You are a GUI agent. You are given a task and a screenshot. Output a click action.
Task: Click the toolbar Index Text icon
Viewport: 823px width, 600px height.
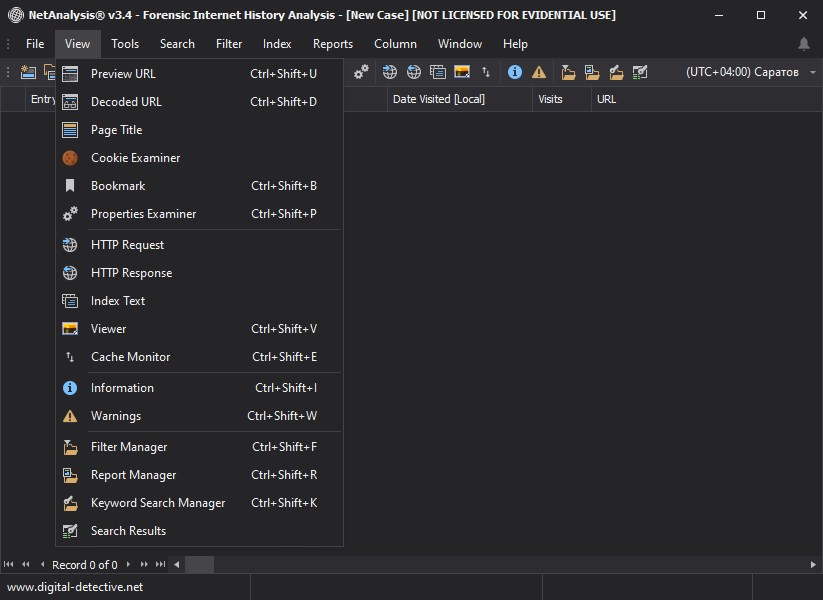click(438, 72)
